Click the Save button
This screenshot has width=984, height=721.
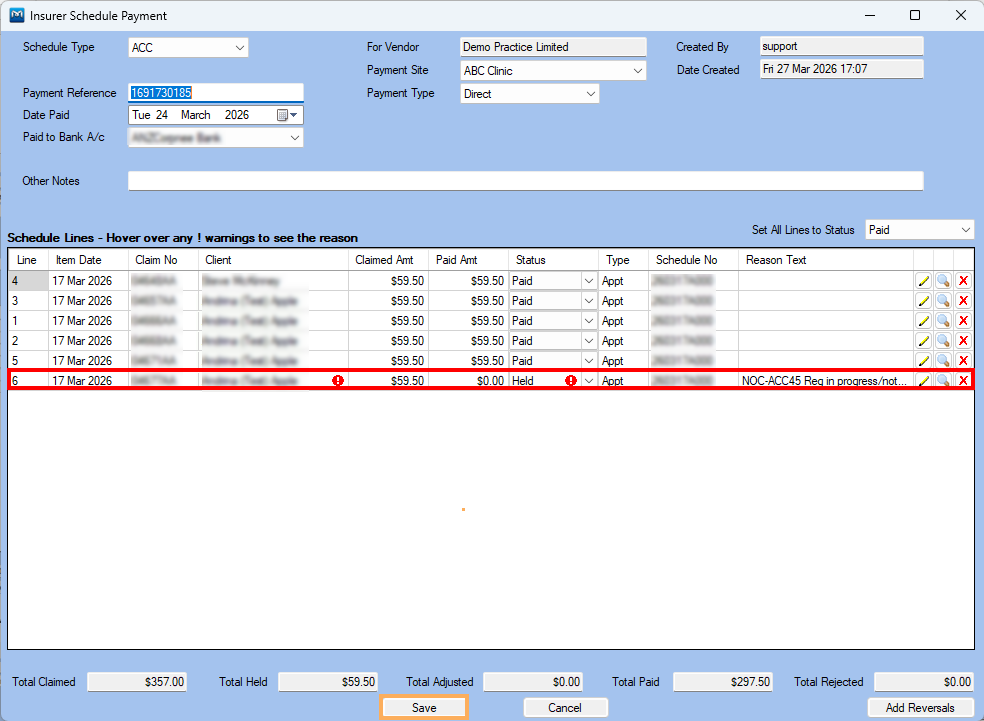[424, 708]
